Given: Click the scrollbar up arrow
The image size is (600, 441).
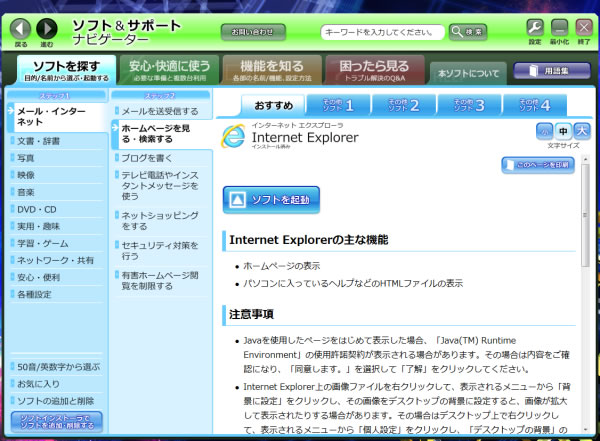Looking at the screenshot, I should click(x=585, y=158).
